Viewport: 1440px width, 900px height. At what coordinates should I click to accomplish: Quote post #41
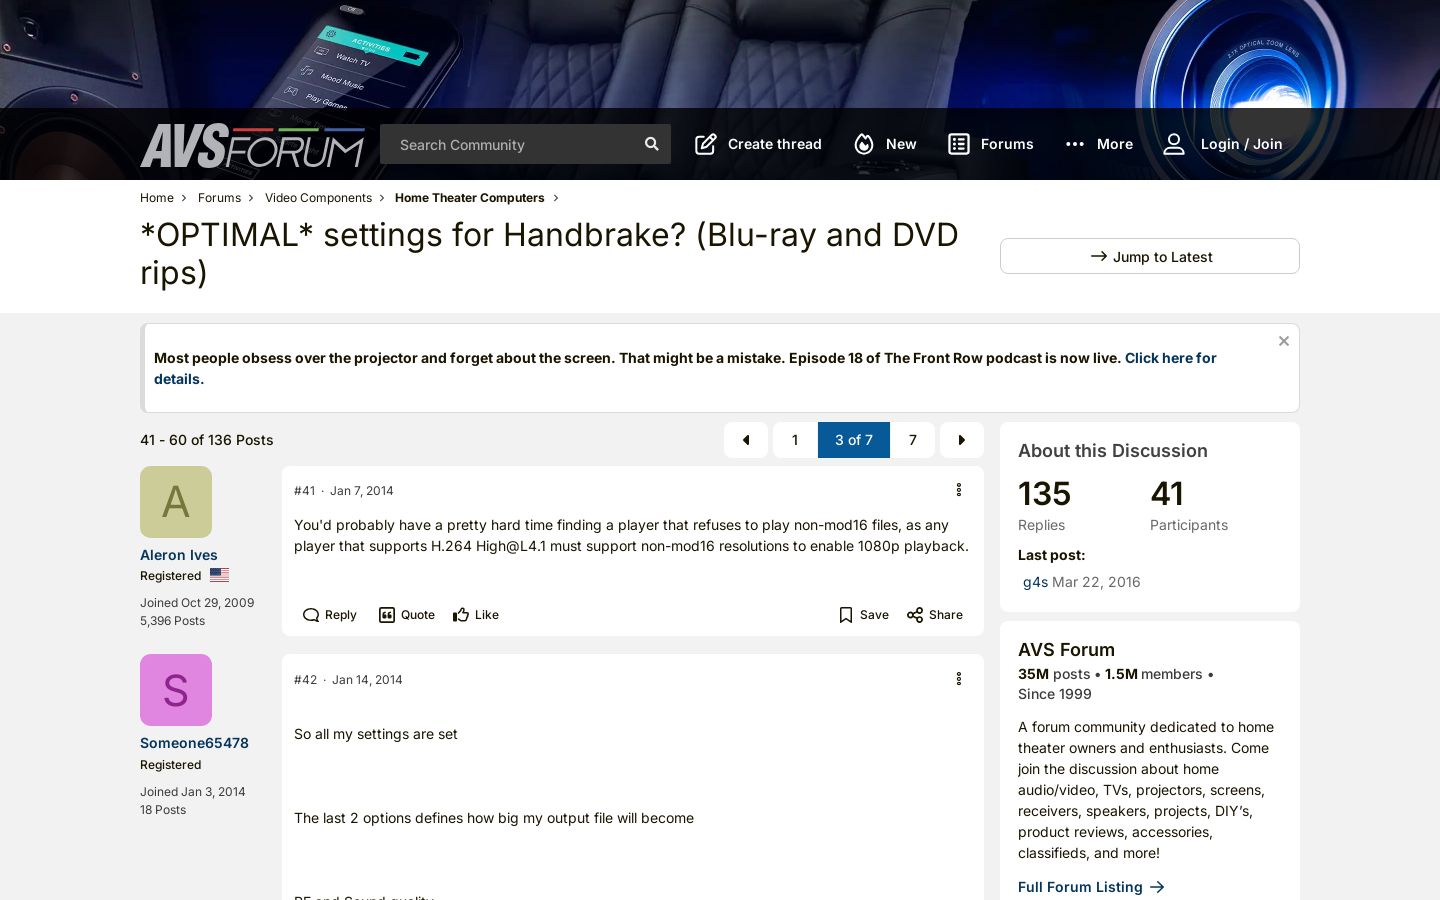click(x=407, y=615)
